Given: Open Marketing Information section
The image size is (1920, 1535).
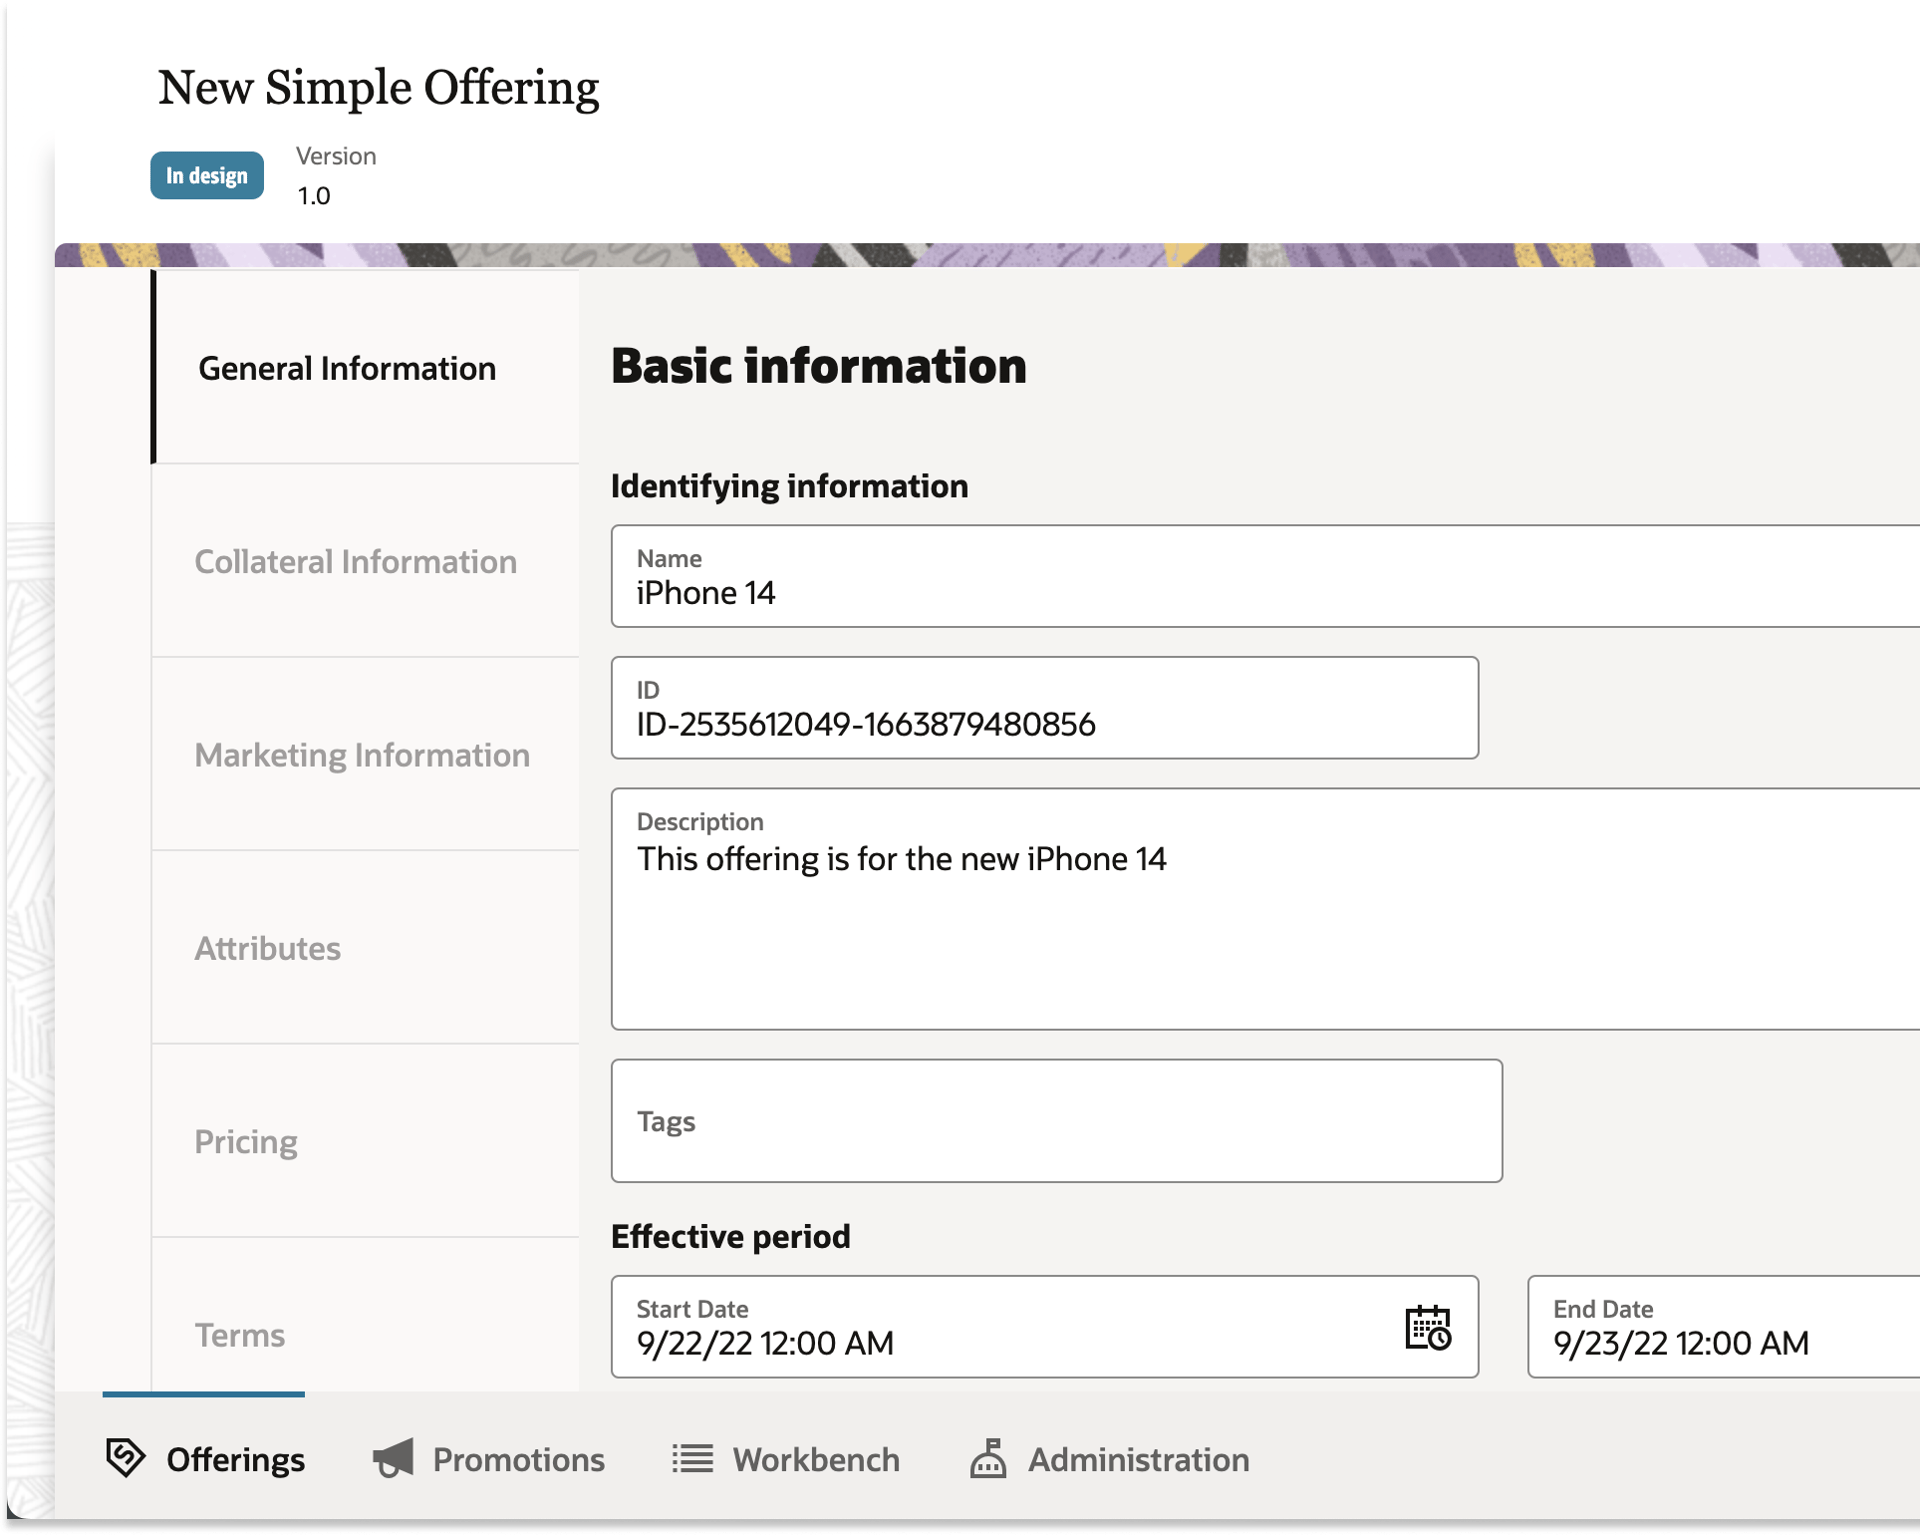Looking at the screenshot, I should click(x=361, y=755).
